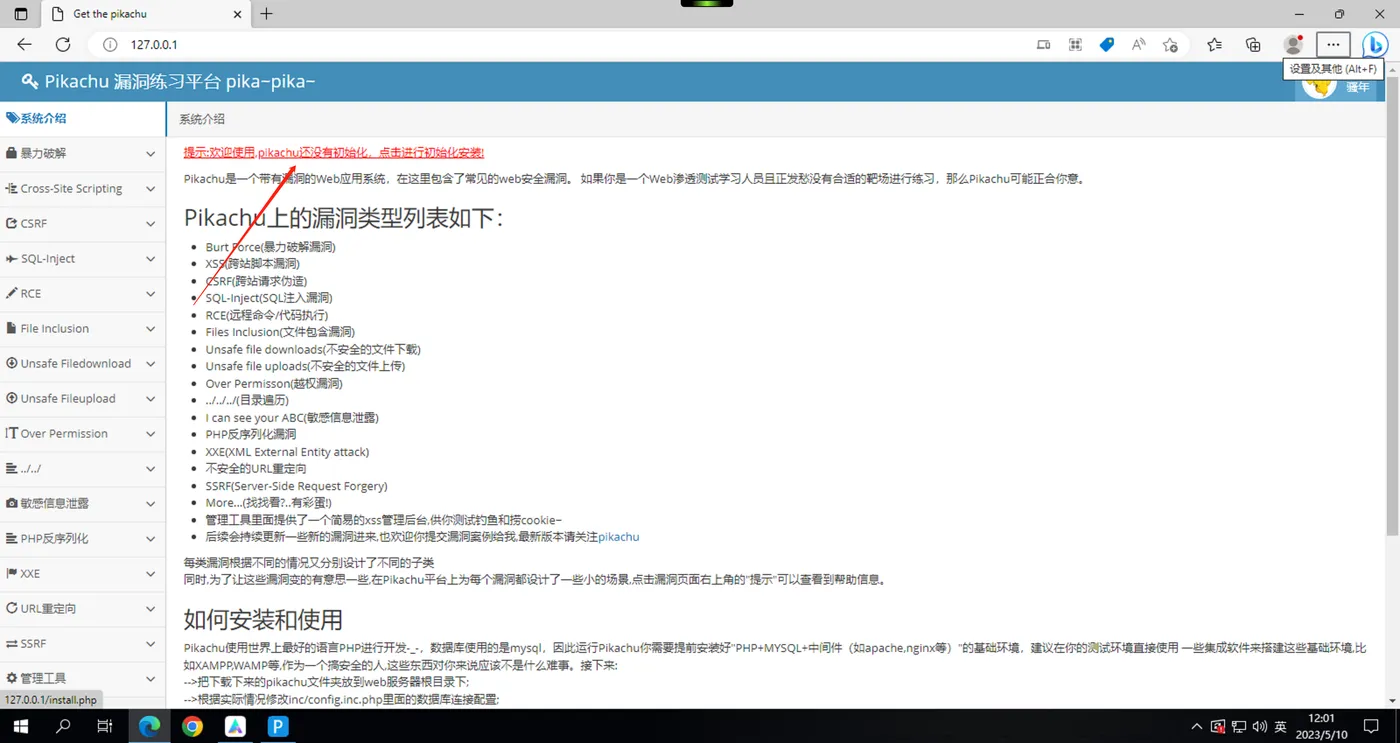Screen dimensions: 1400x743
Task: Open the blue shopping tag icon
Action: point(1107,44)
